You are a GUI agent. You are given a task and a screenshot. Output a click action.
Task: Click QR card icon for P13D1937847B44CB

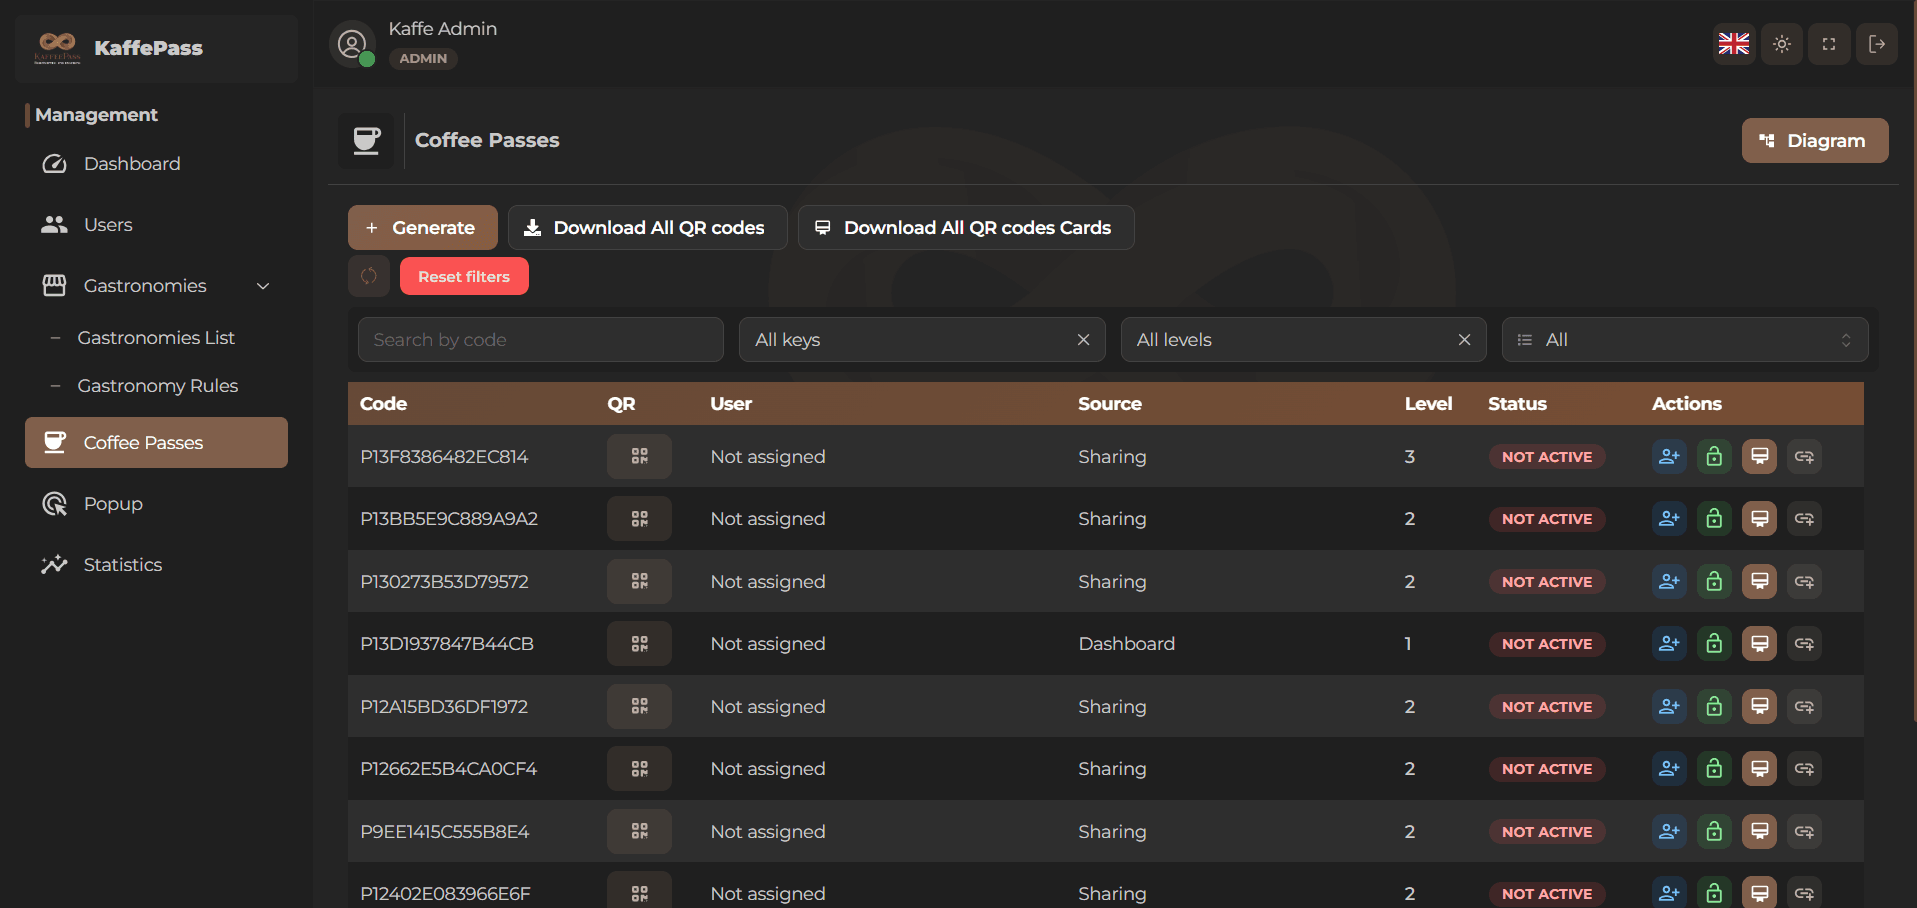coord(1759,644)
